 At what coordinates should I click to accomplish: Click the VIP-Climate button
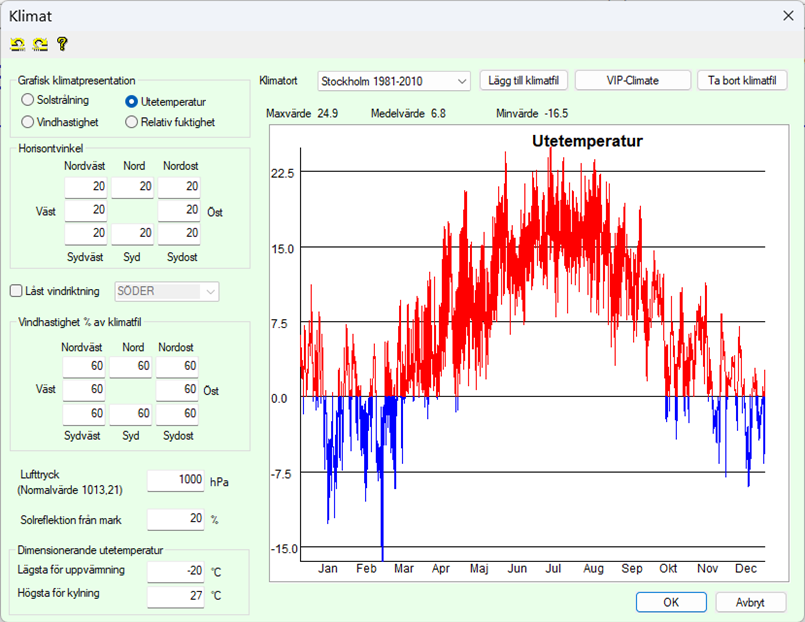point(632,81)
